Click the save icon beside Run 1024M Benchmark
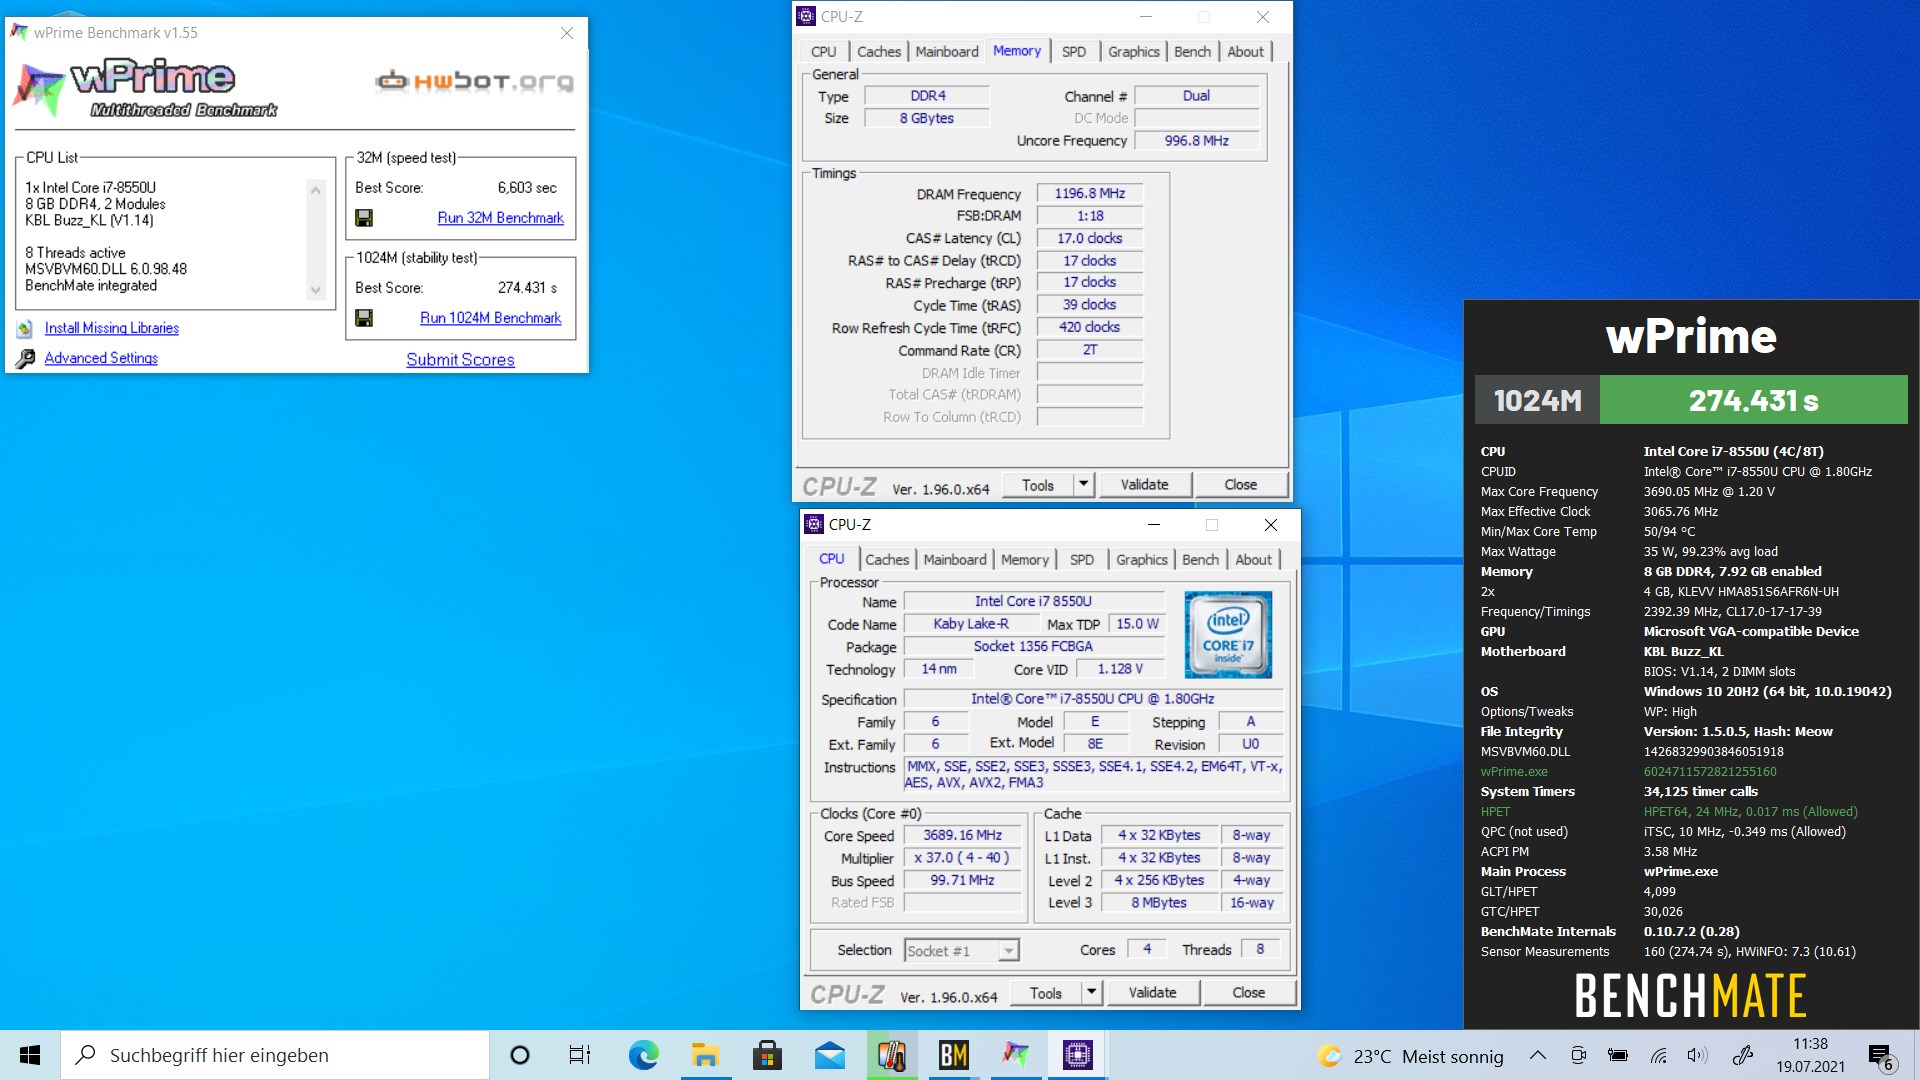The height and width of the screenshot is (1080, 1920). (364, 318)
